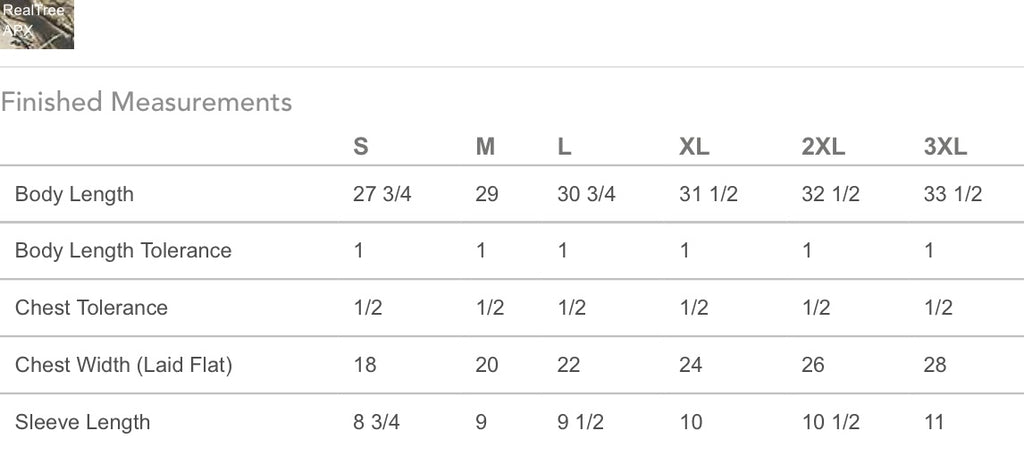Select the 3XL size column header
This screenshot has height=473, width=1024.
945,146
